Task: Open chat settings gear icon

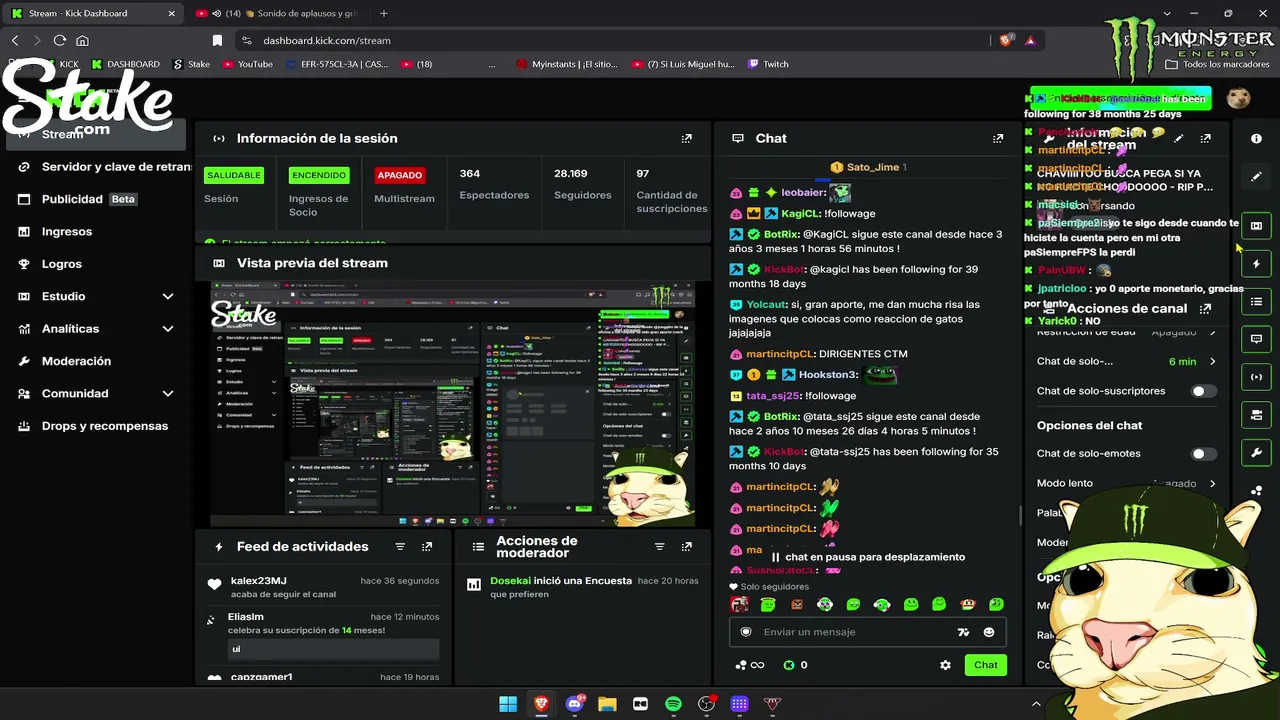Action: 945,665
